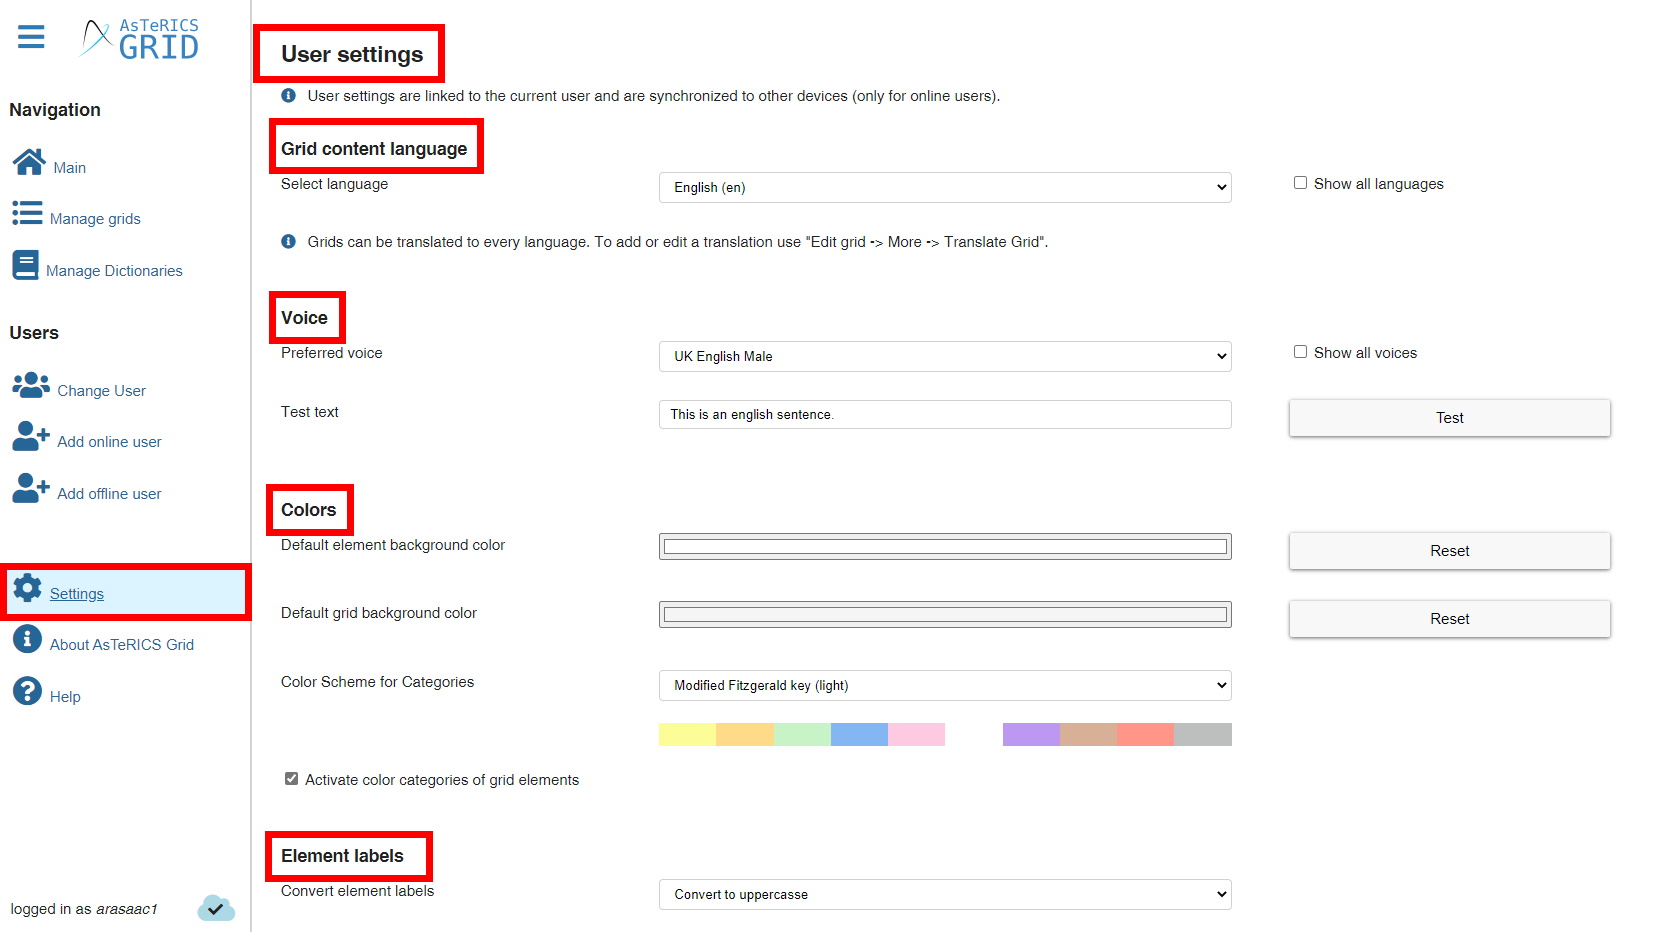This screenshot has width=1670, height=932.
Task: Enable Show all voices
Action: click(1300, 351)
